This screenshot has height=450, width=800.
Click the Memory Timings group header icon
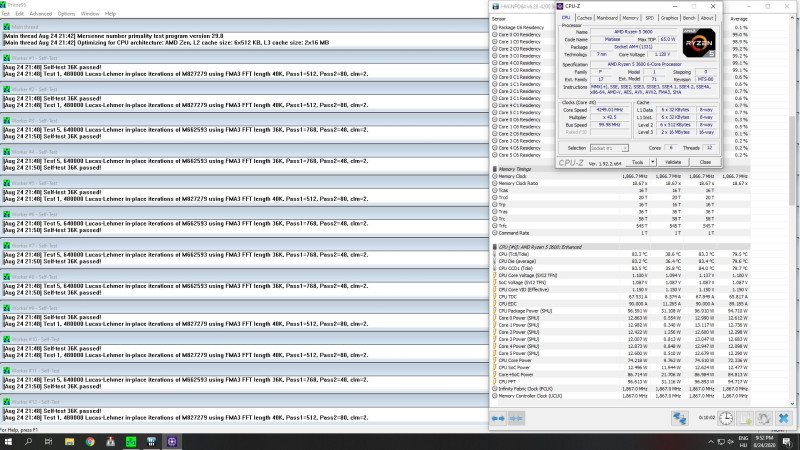(x=494, y=169)
